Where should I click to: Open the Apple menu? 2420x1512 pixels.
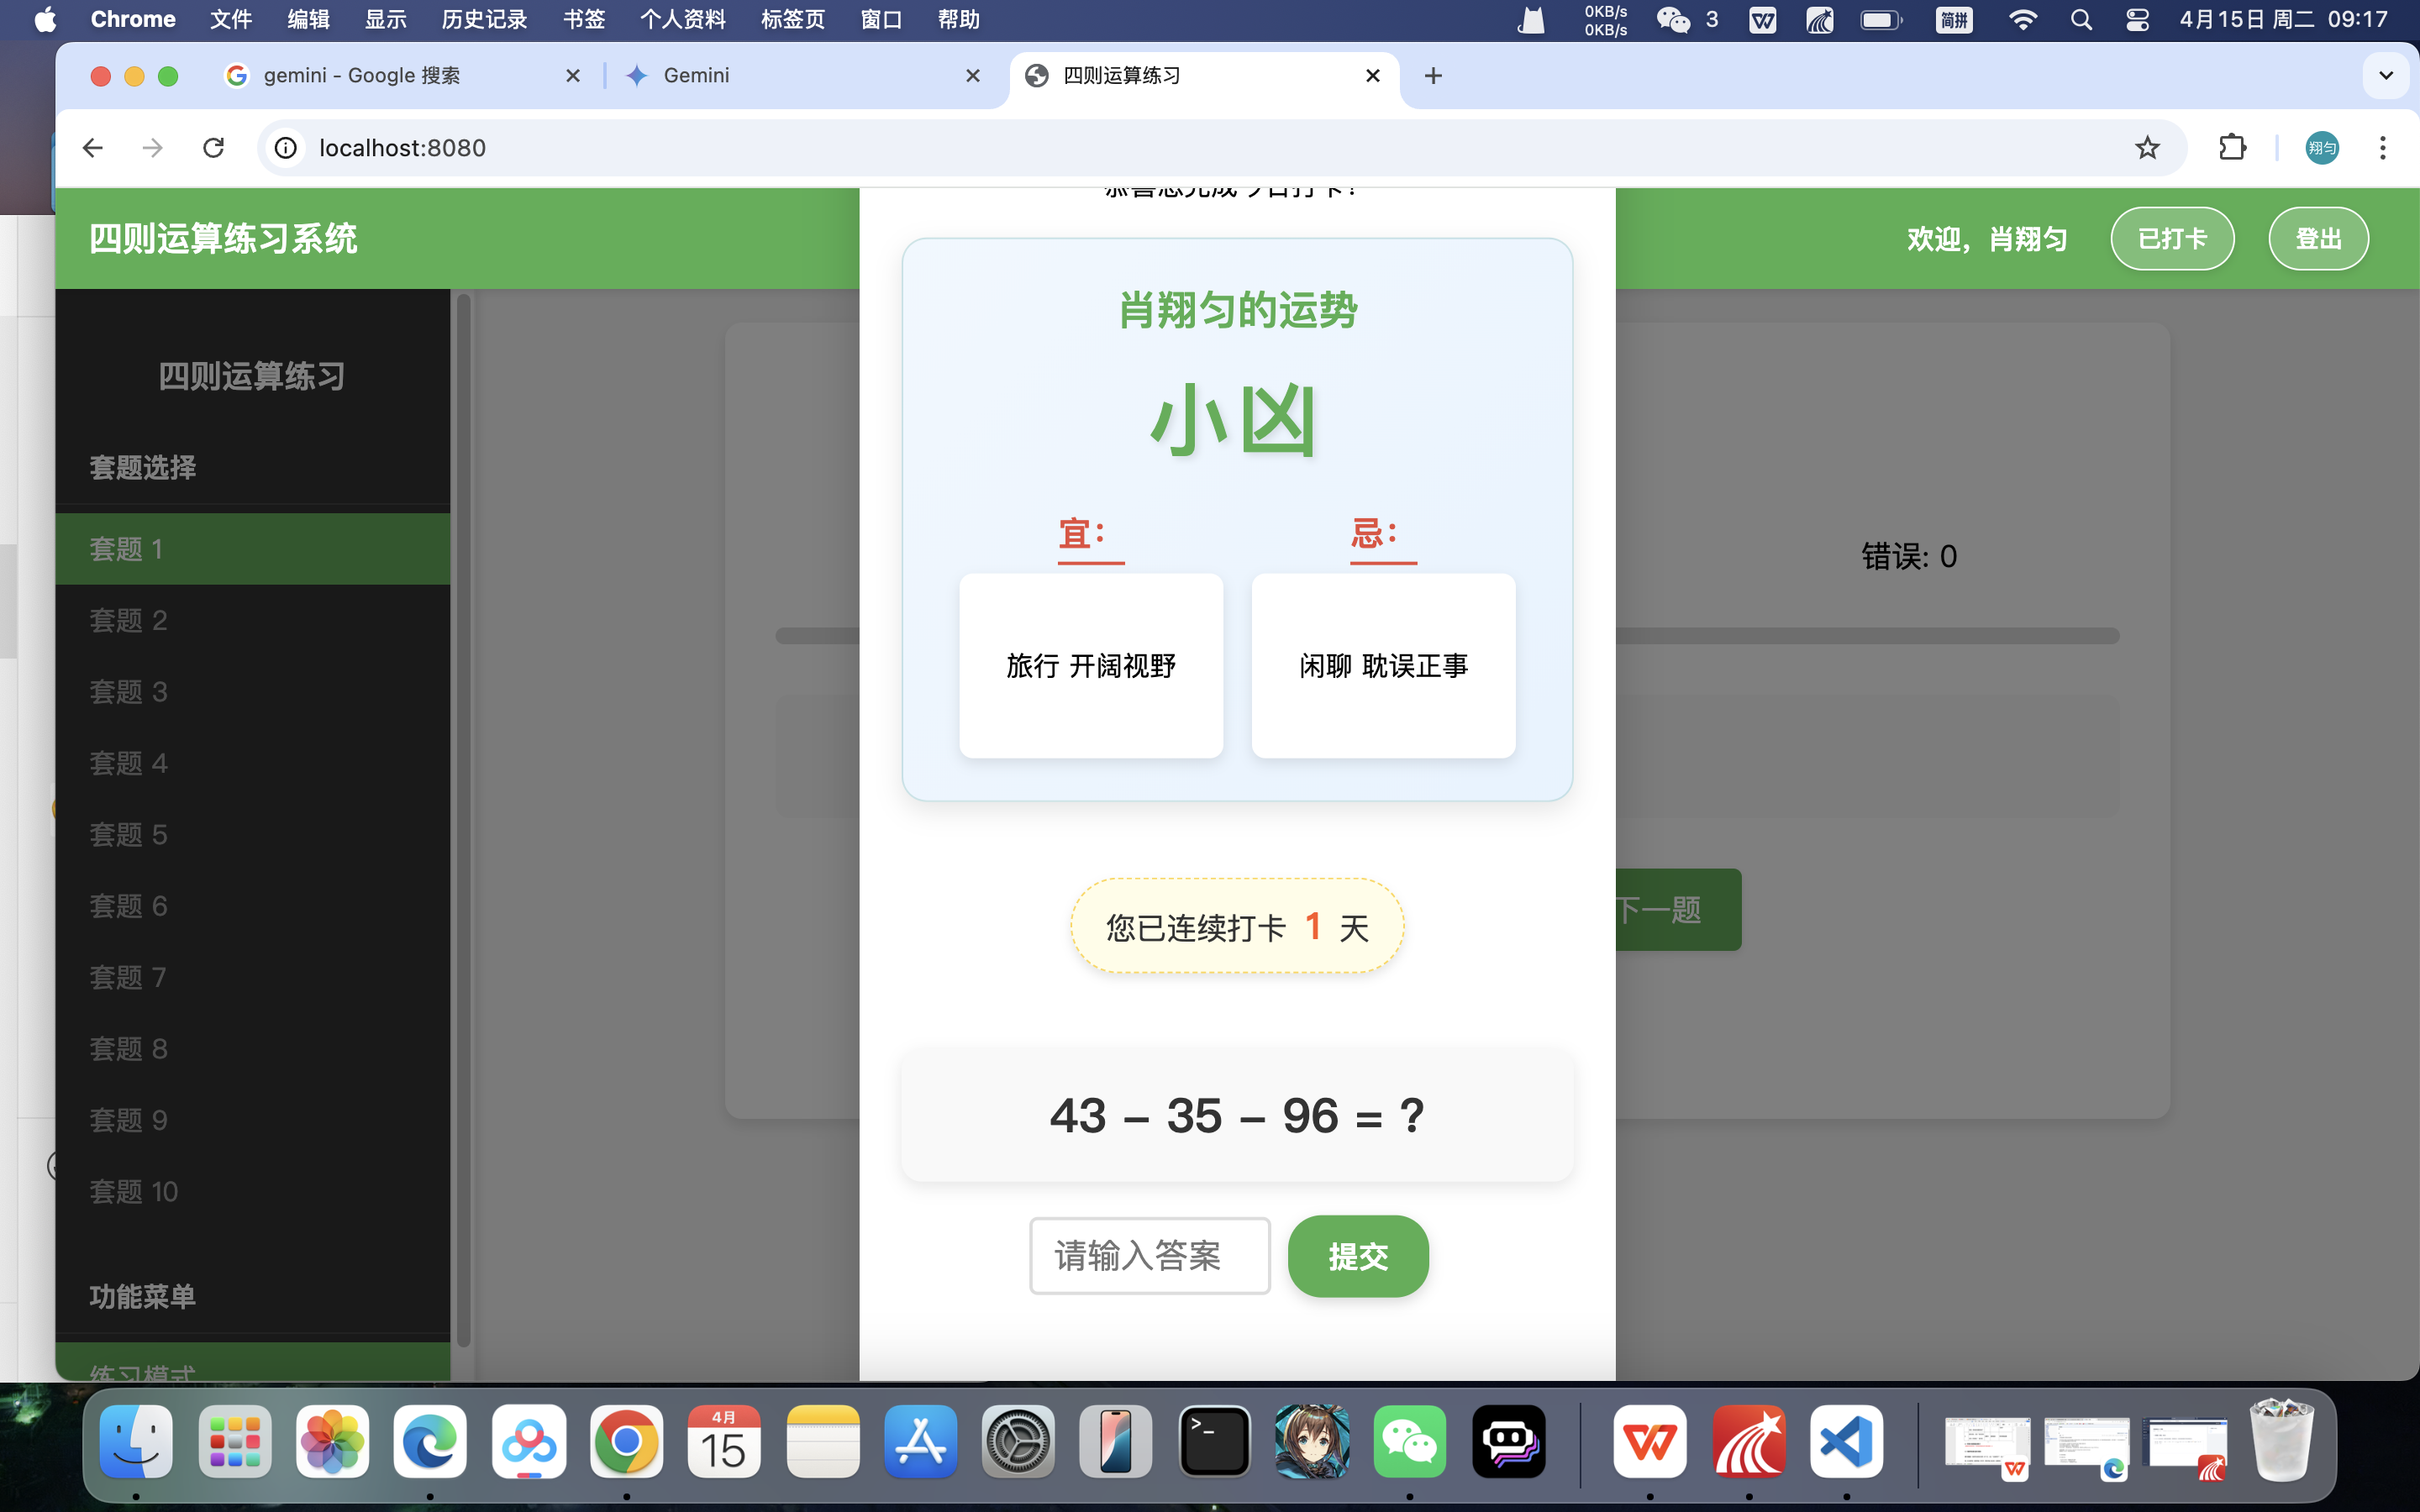[45, 19]
